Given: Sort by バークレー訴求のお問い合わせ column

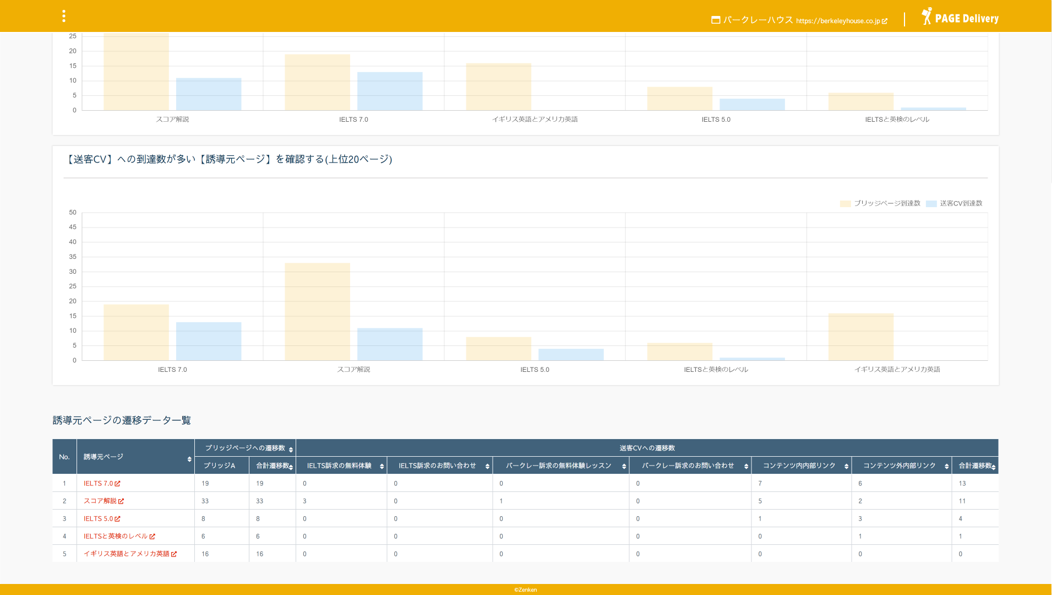Looking at the screenshot, I should click(x=746, y=466).
